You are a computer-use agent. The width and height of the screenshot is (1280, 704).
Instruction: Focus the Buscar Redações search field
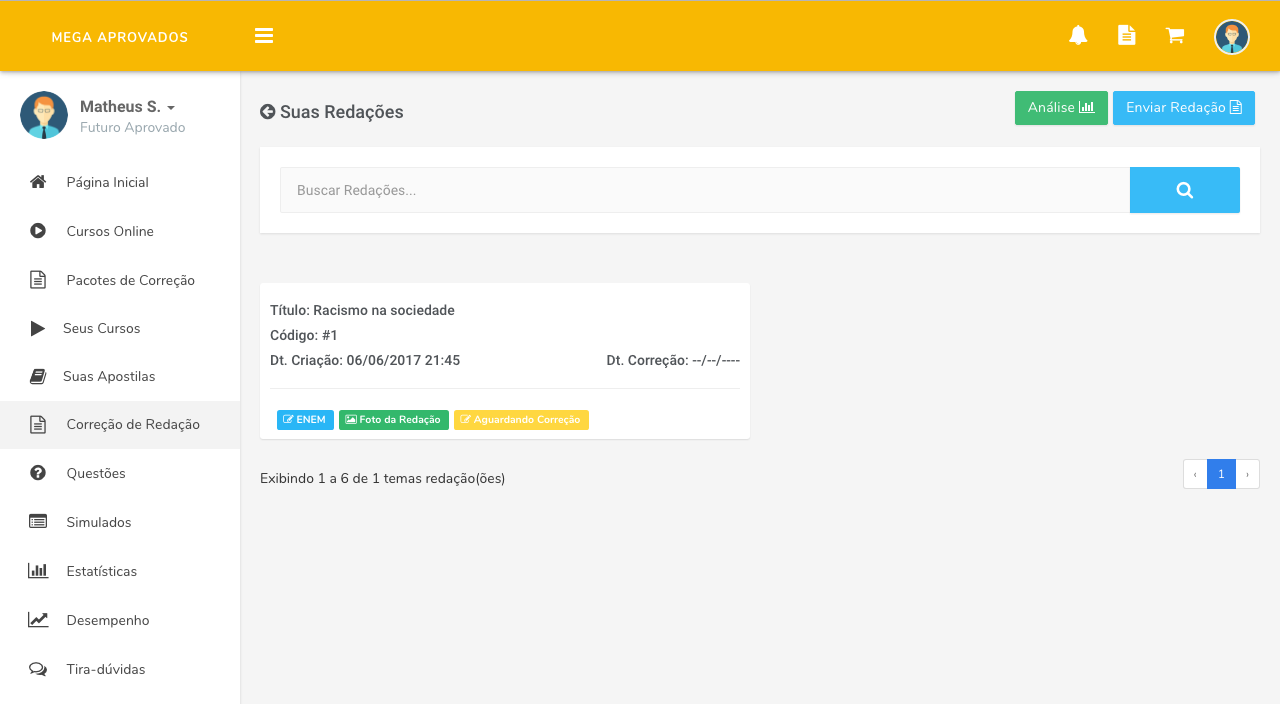tap(705, 190)
